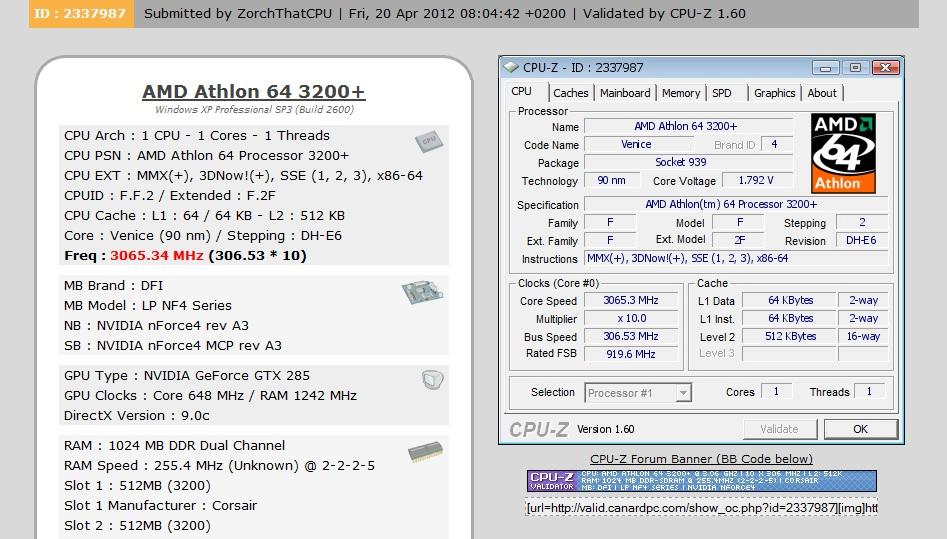
Task: Click the Core Voltage value 1.792 V
Action: [x=757, y=180]
